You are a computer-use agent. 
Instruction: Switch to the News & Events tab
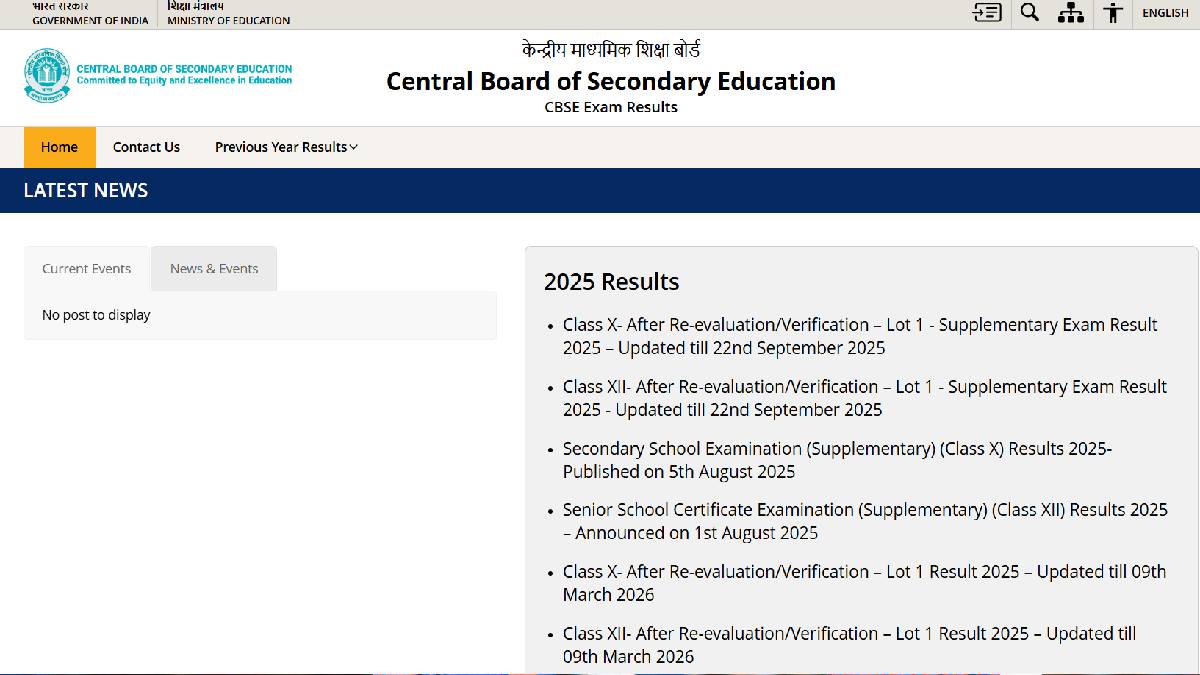click(213, 268)
